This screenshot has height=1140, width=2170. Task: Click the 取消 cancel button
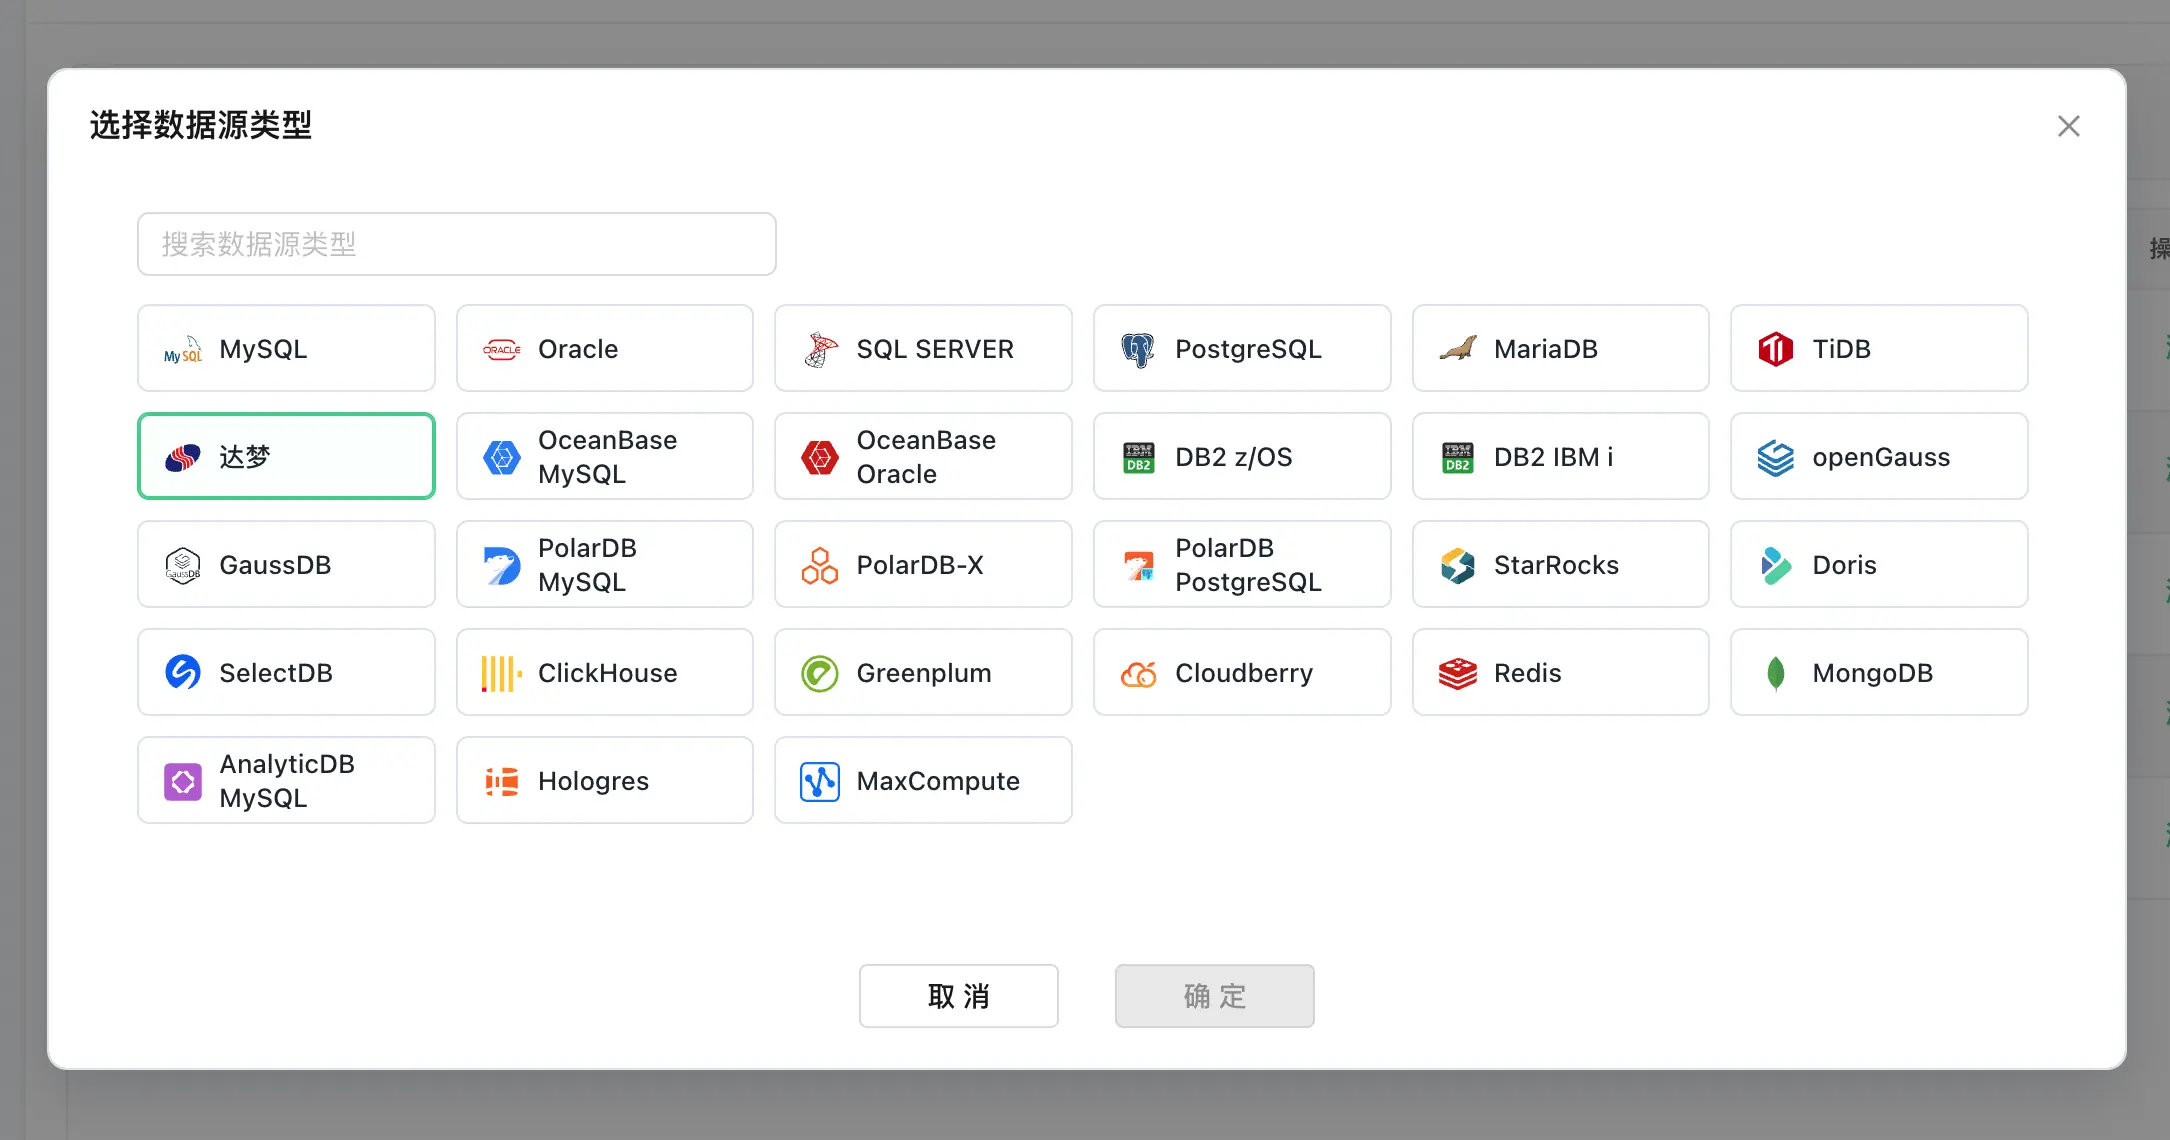959,996
